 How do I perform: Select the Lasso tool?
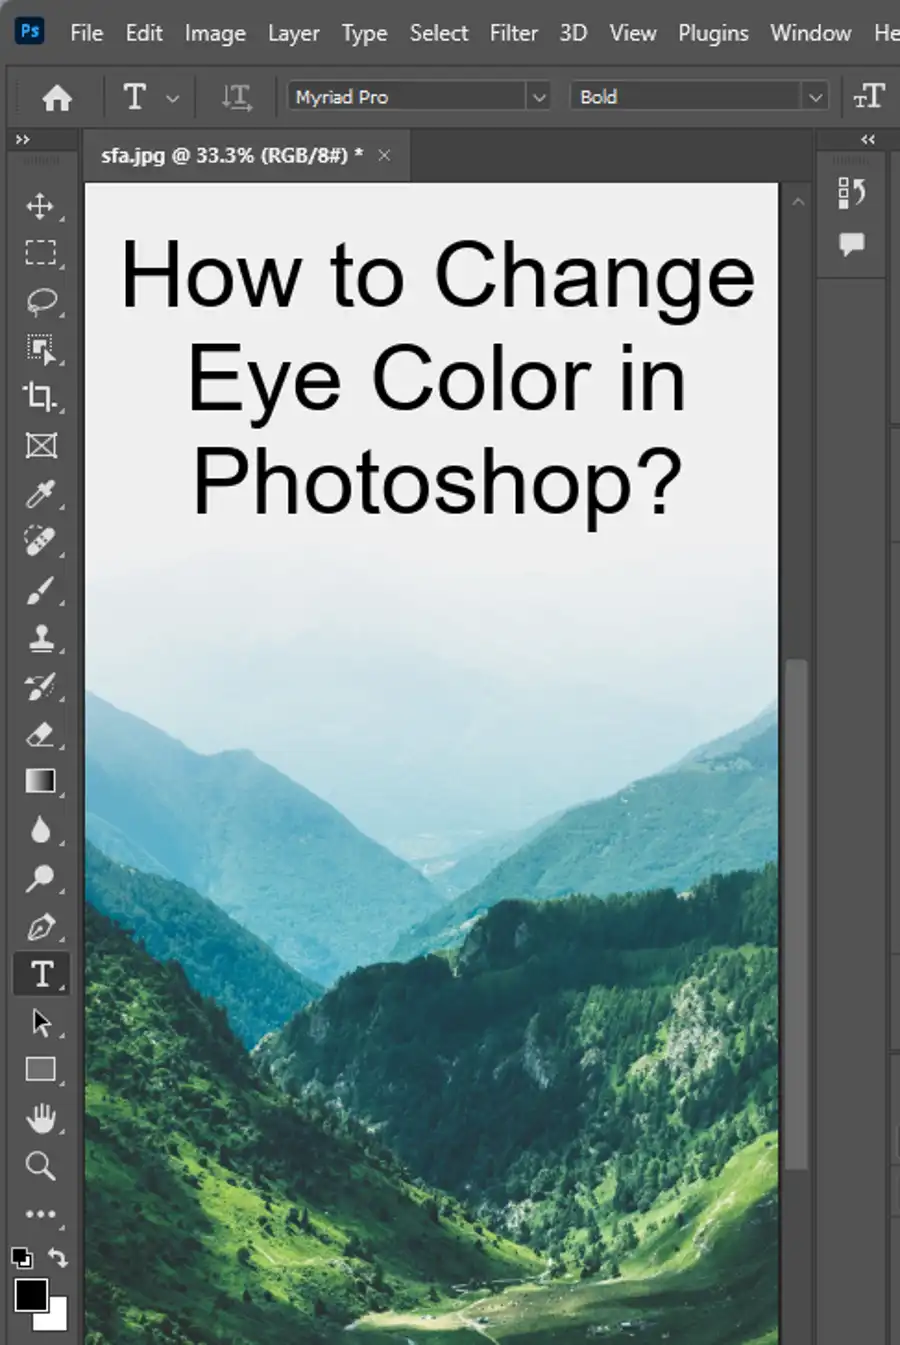[x=40, y=301]
